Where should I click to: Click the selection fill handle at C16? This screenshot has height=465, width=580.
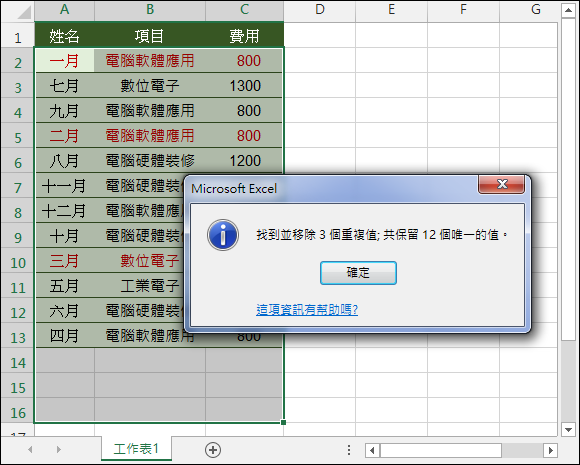283,422
